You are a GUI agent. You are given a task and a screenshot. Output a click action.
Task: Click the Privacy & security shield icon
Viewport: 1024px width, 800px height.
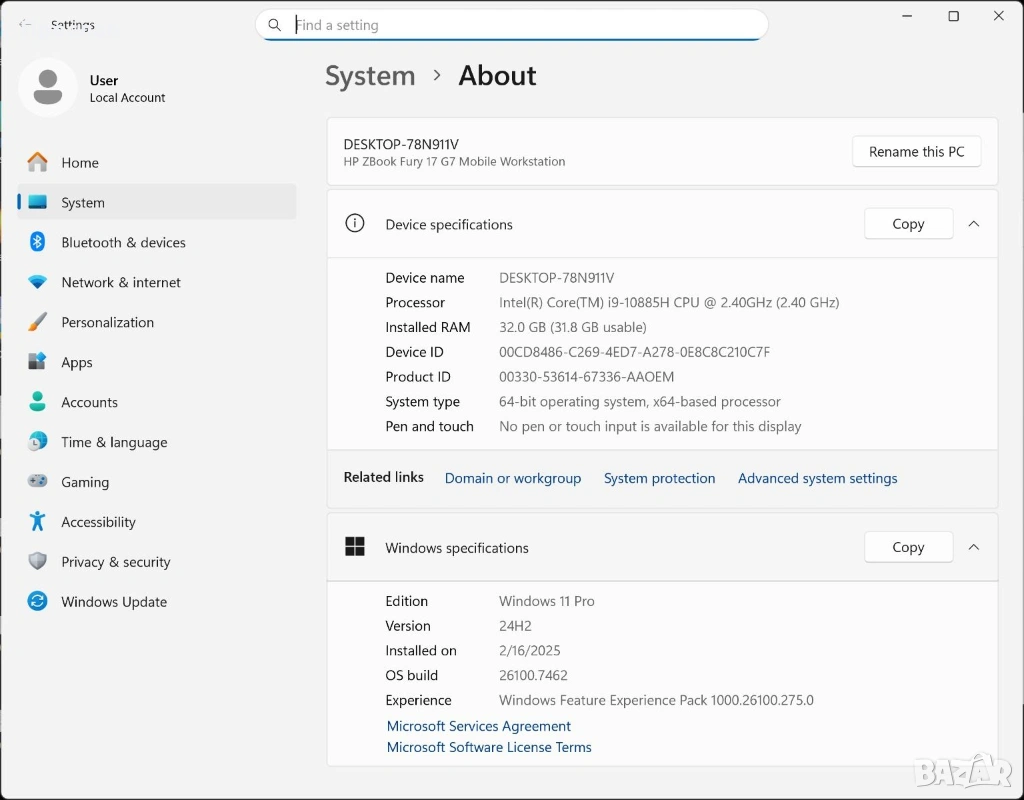tap(38, 562)
